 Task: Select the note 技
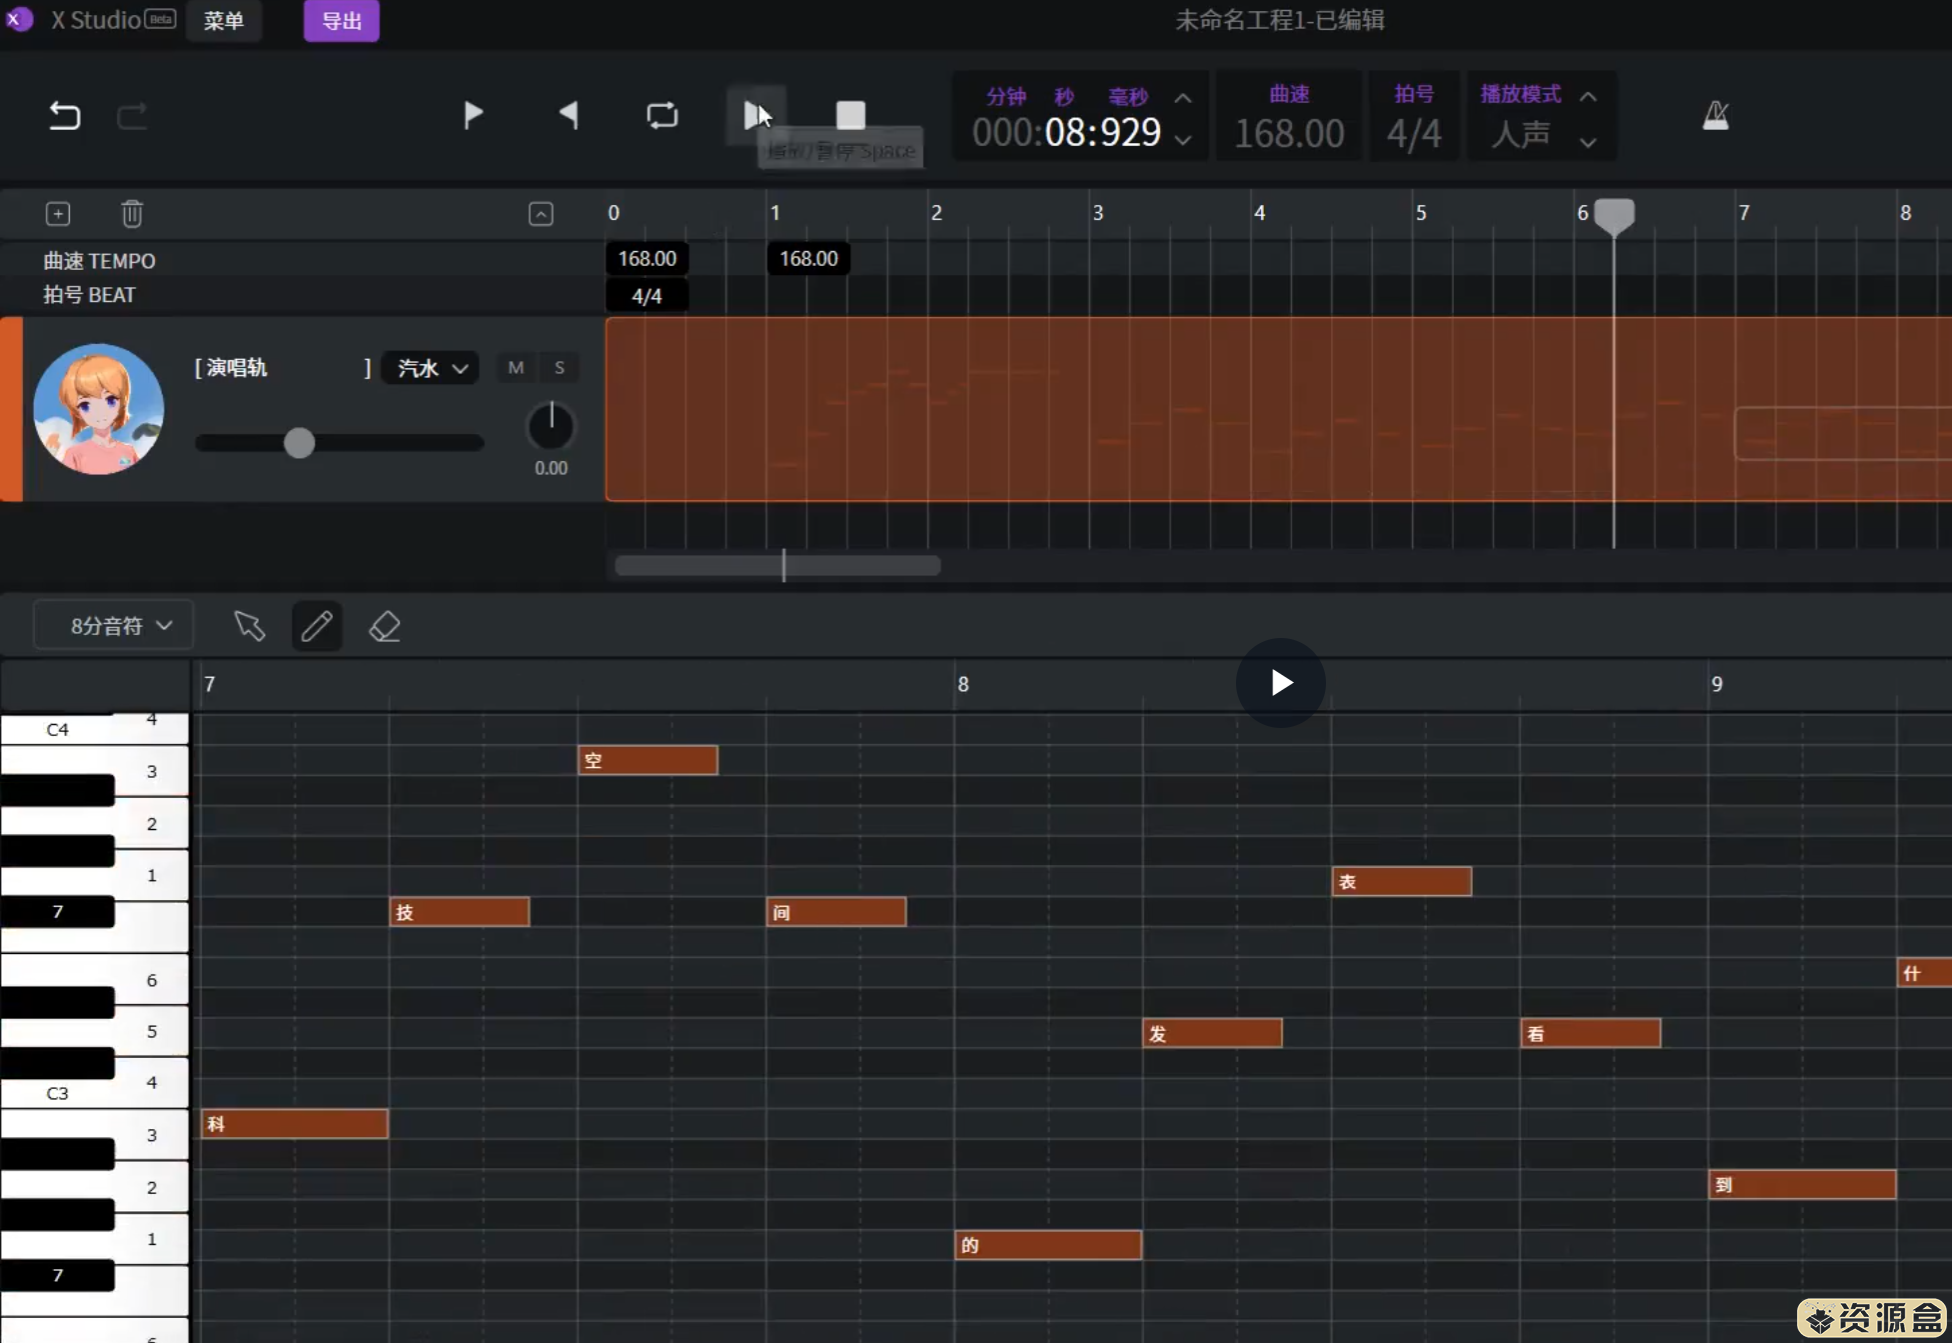click(x=459, y=912)
